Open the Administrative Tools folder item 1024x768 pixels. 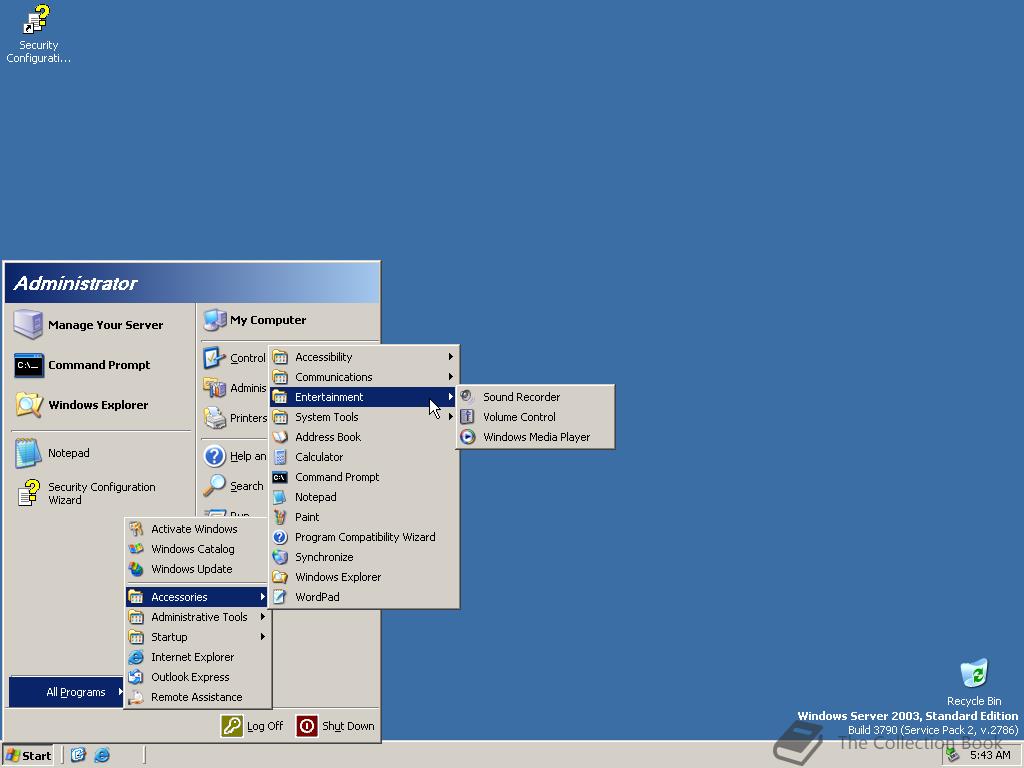[x=198, y=616]
